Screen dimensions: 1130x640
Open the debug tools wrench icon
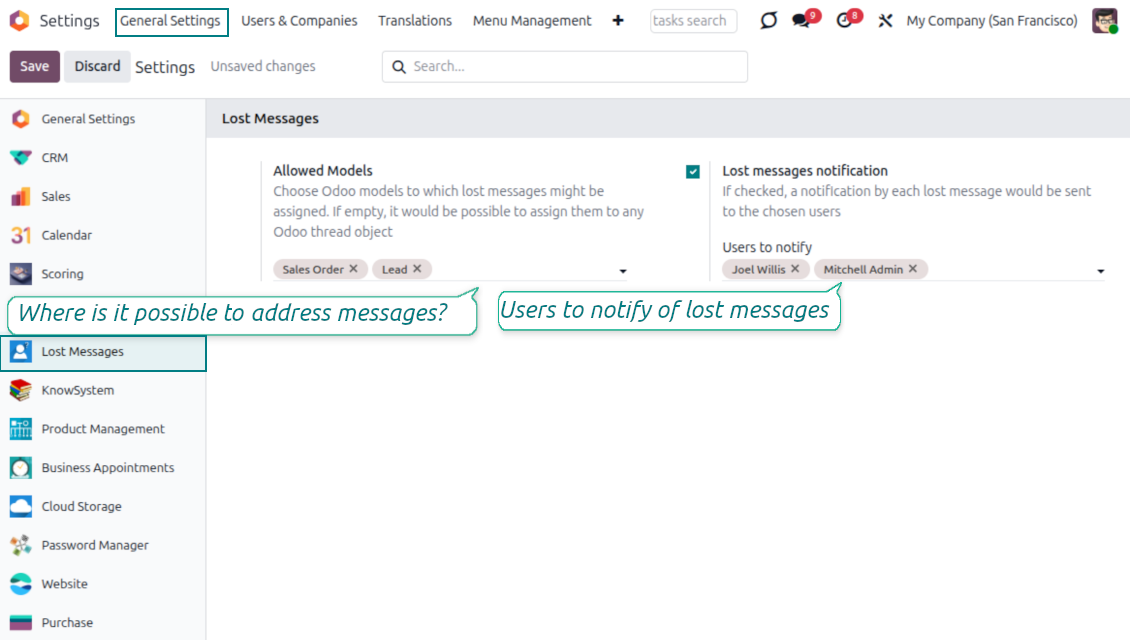(885, 21)
